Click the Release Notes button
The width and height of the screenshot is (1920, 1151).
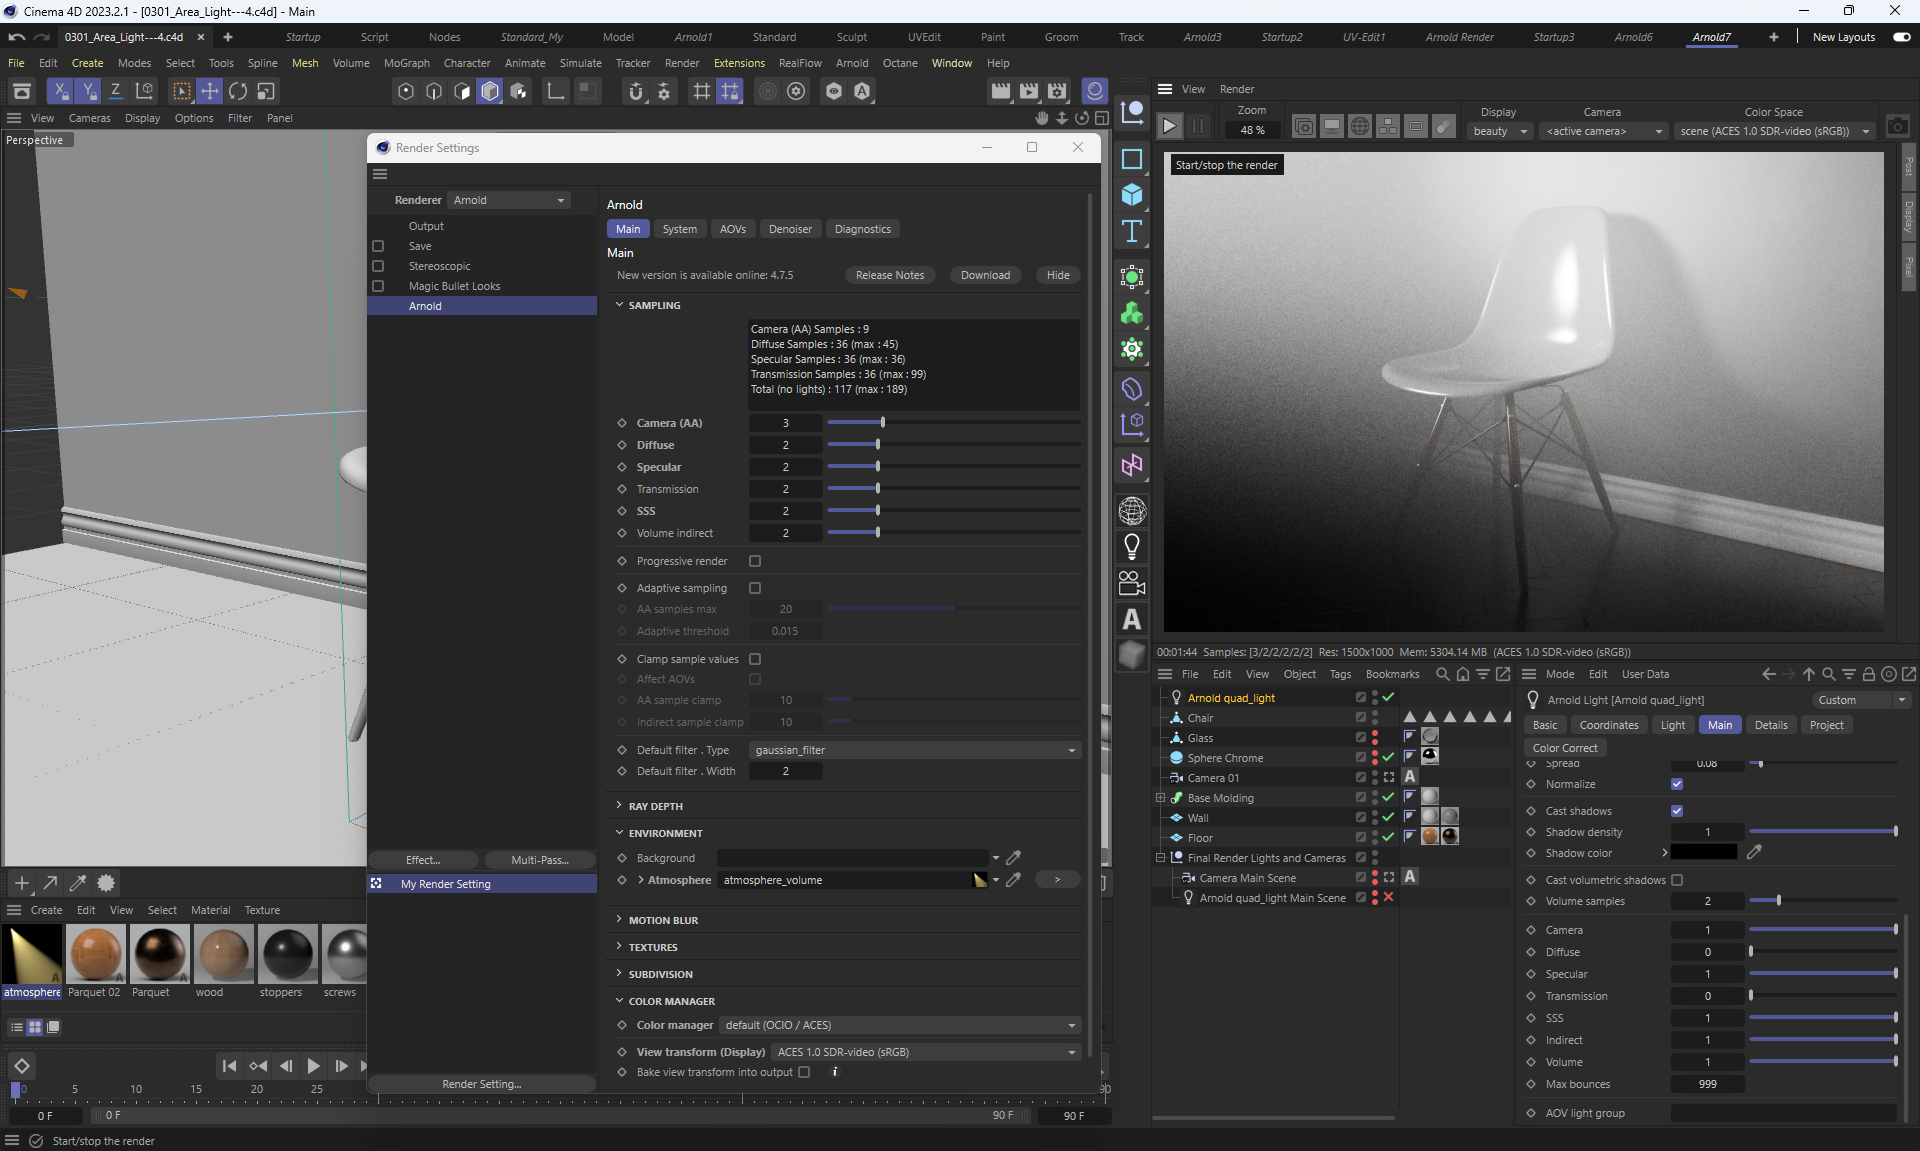(x=889, y=275)
